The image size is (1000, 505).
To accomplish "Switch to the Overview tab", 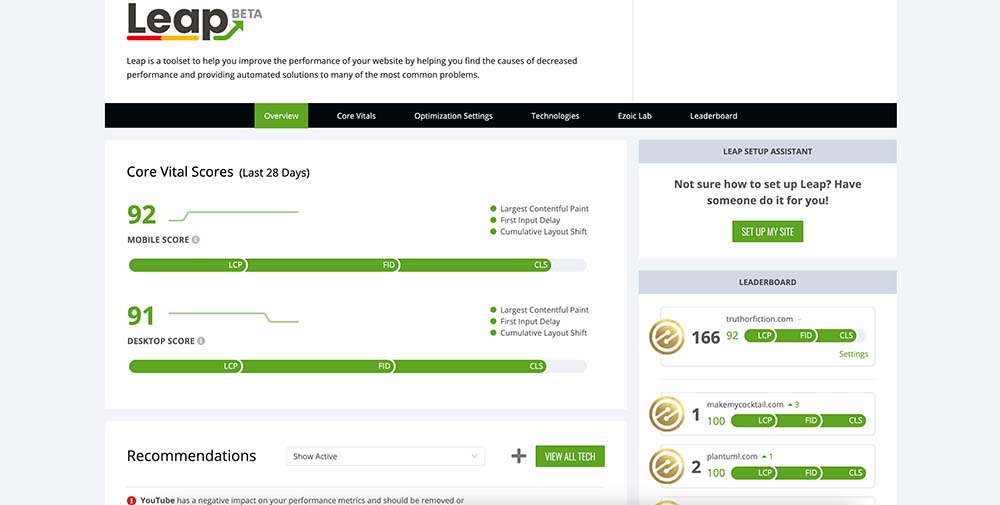I will click(281, 116).
